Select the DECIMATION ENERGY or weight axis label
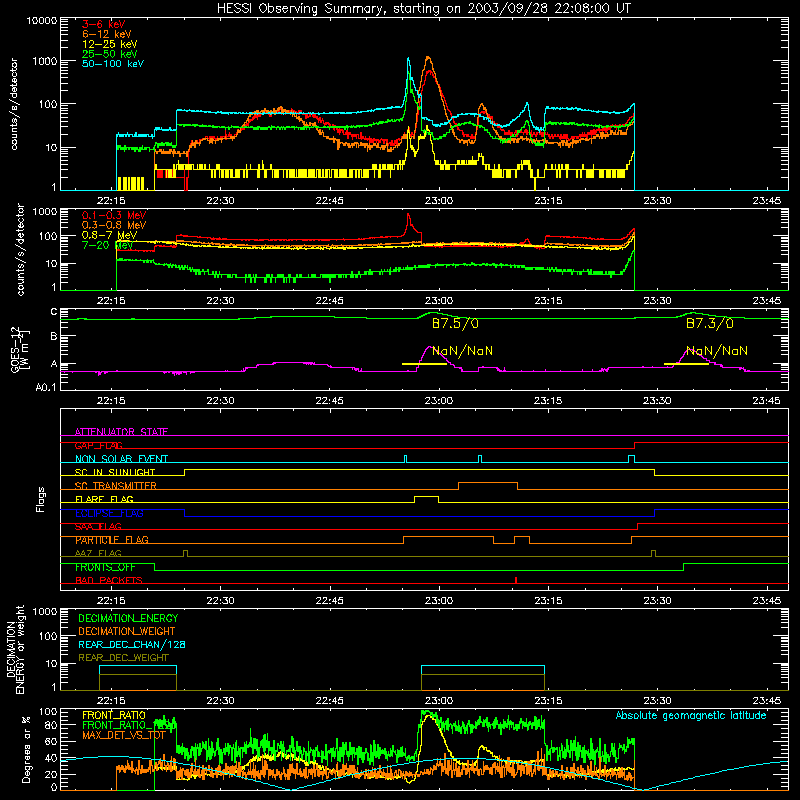 [x=15, y=649]
